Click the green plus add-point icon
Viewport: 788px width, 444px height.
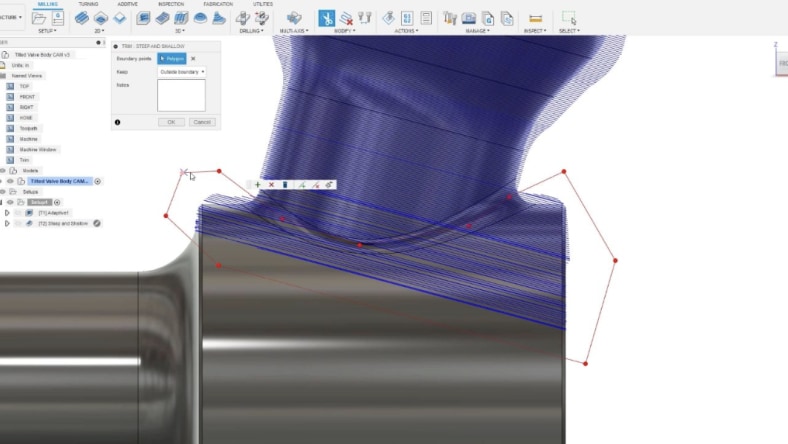(x=257, y=185)
